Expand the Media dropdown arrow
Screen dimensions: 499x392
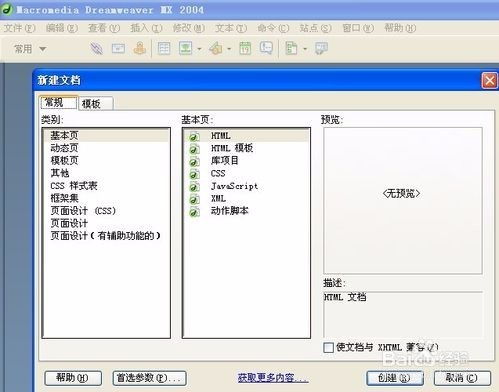[229, 49]
